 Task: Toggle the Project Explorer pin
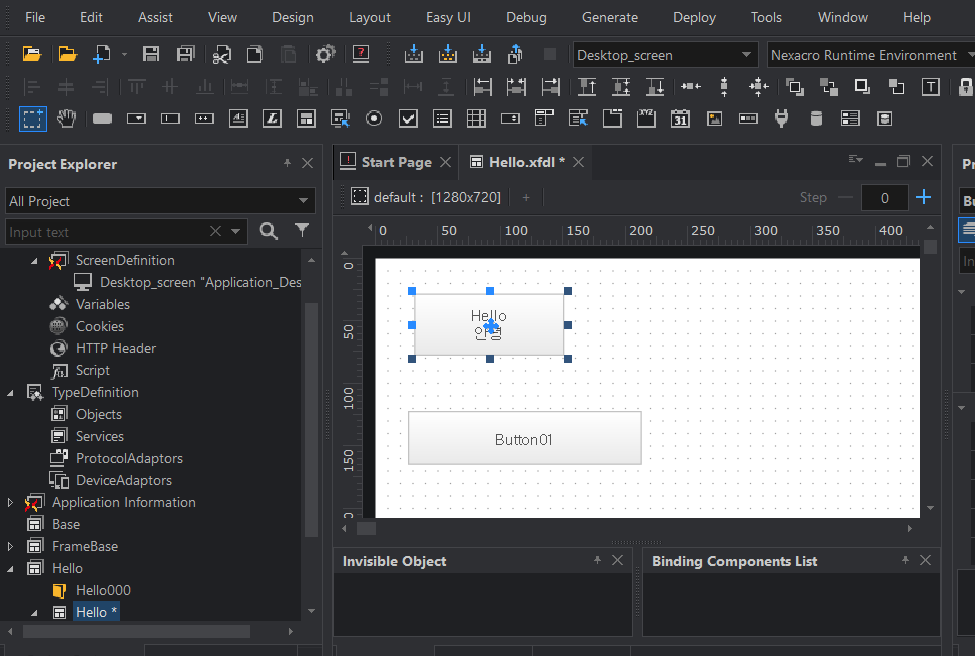pos(287,163)
